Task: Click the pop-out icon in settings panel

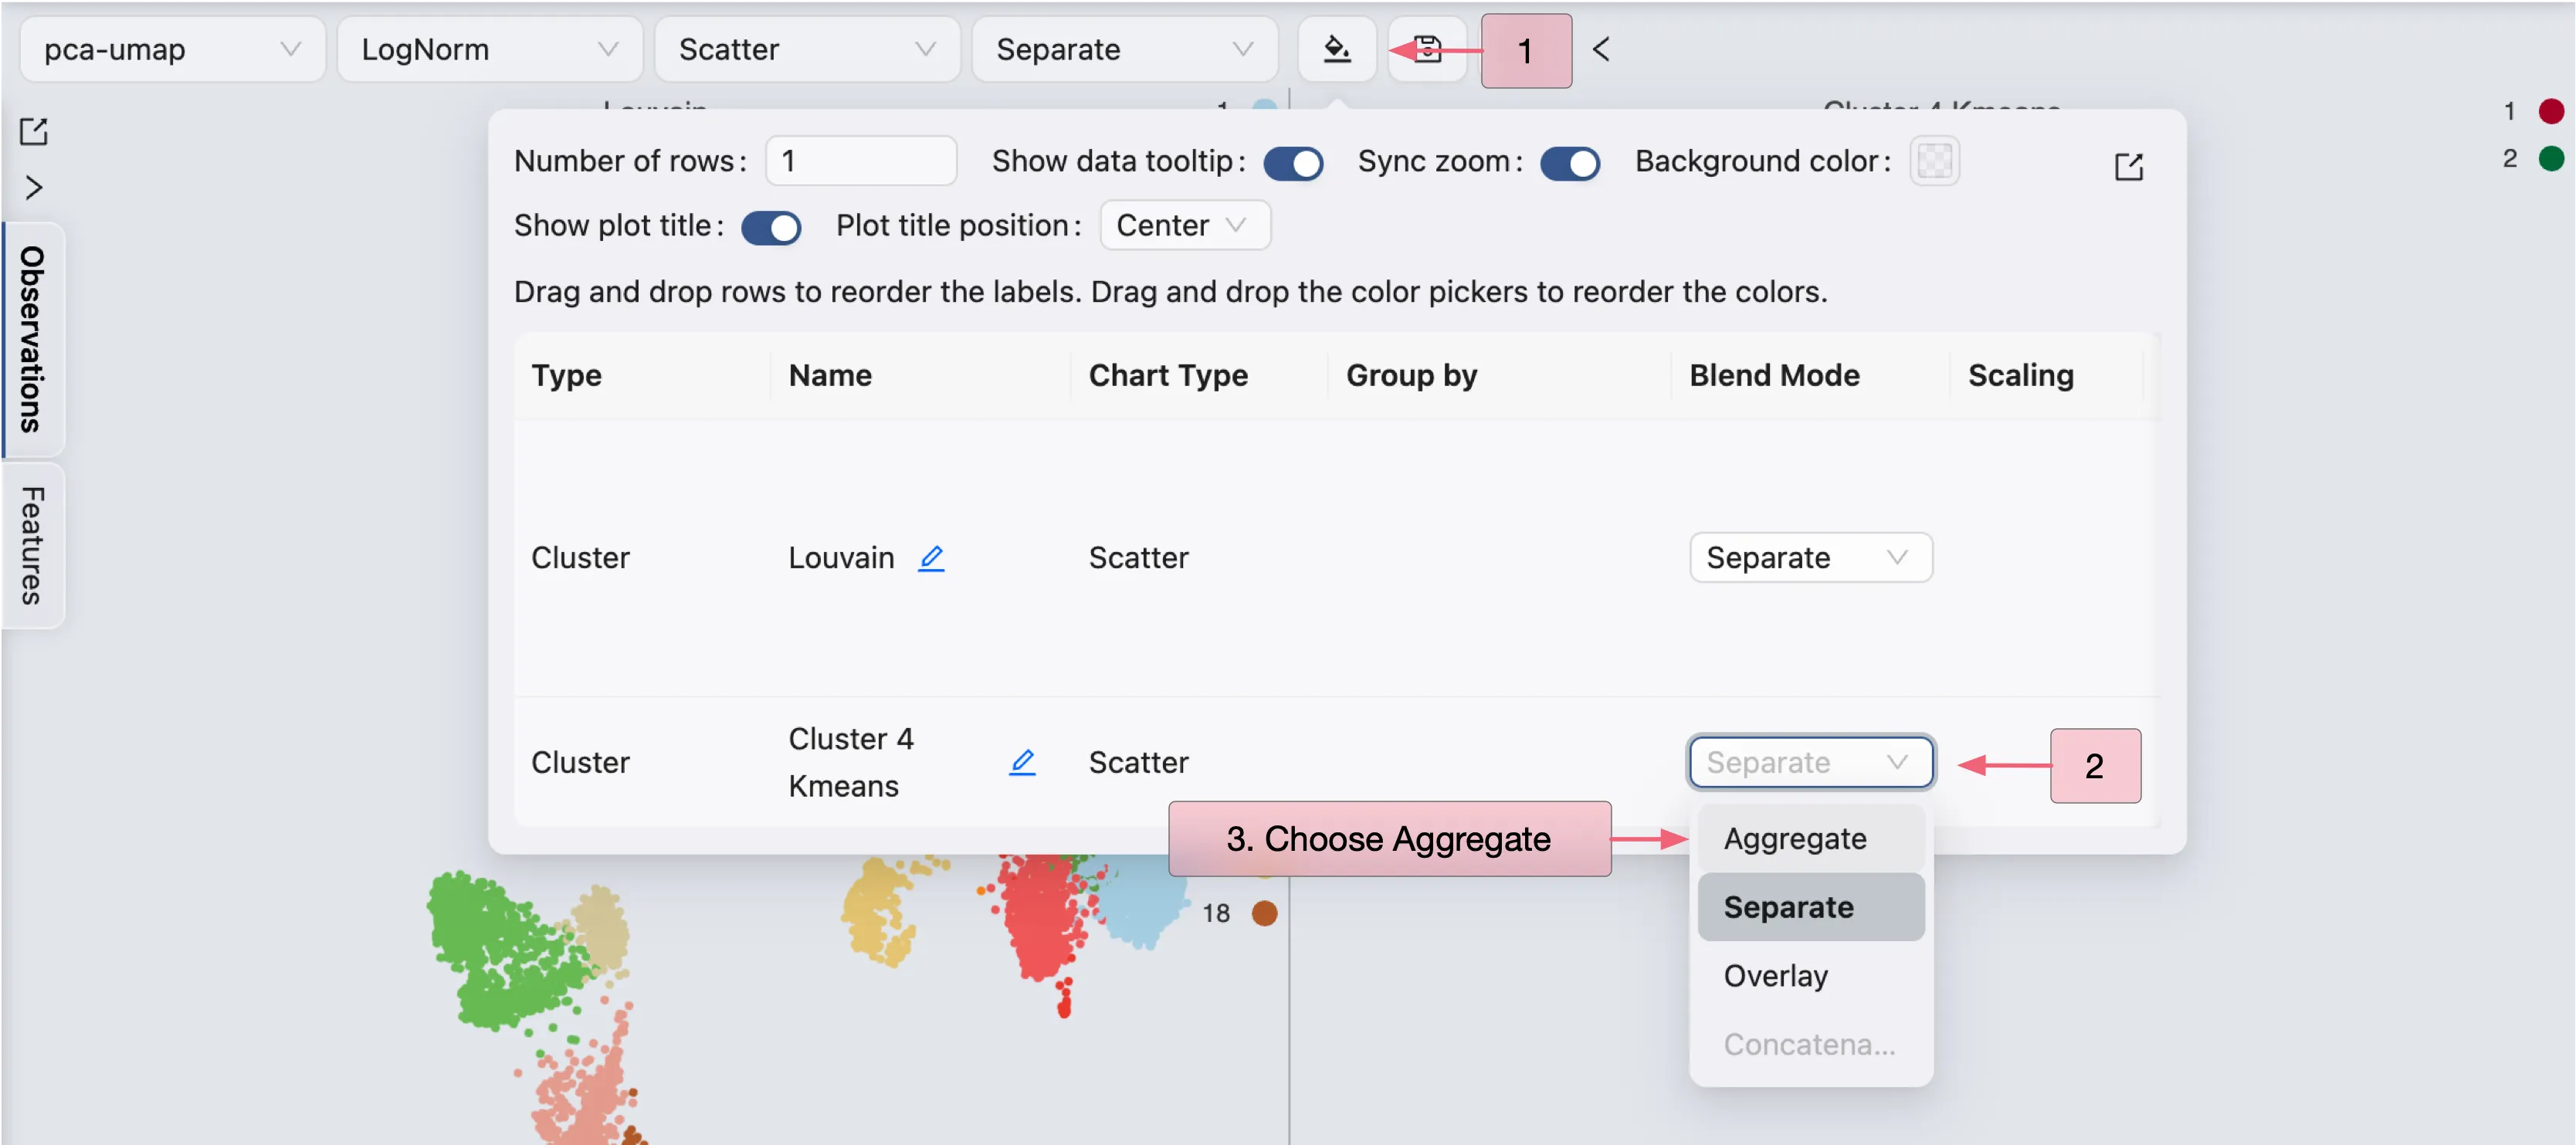Action: pyautogui.click(x=2129, y=166)
